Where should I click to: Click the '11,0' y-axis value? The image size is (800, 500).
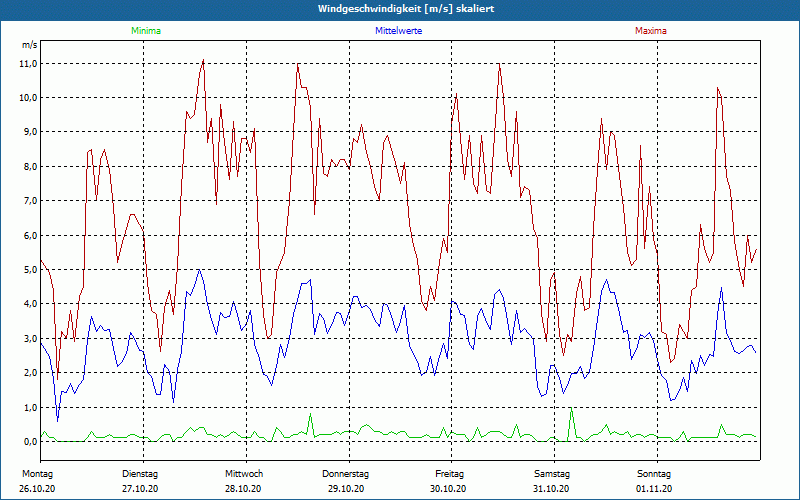click(29, 64)
